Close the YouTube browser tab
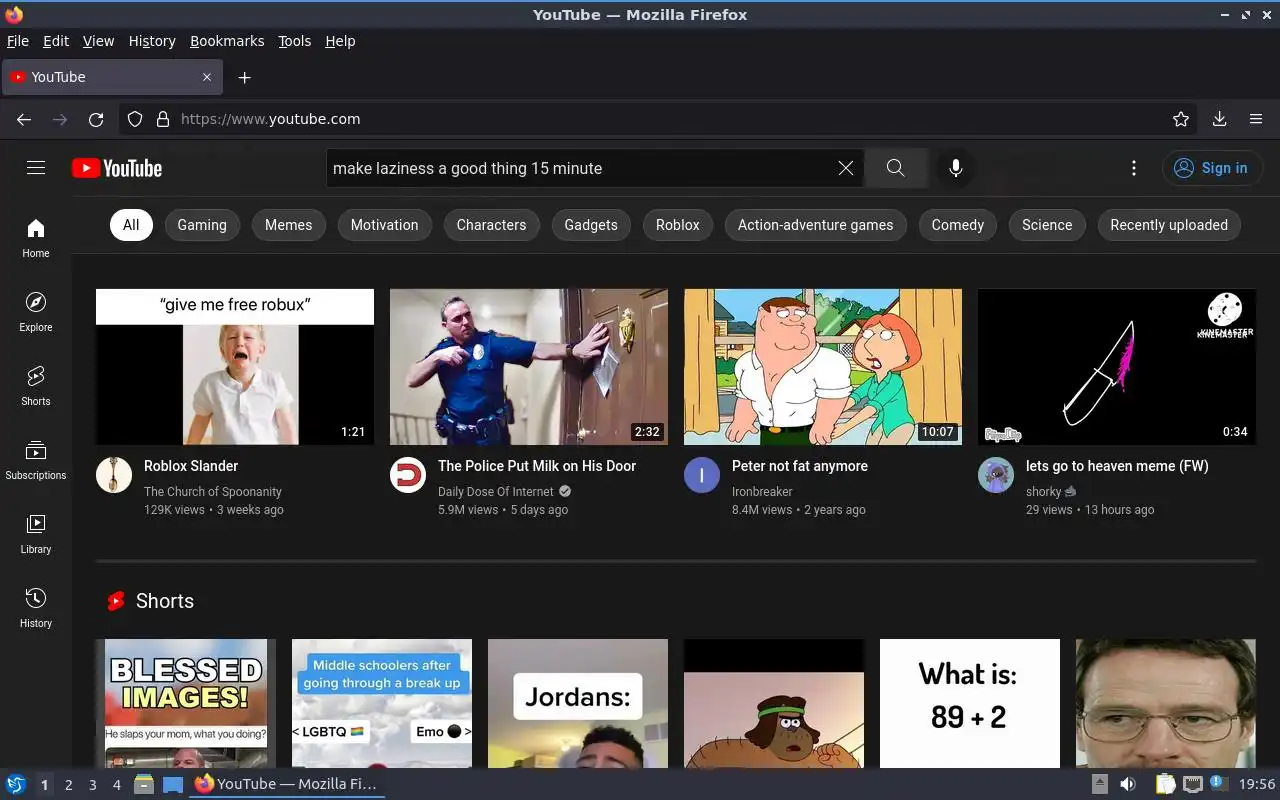Image resolution: width=1280 pixels, height=800 pixels. (207, 77)
